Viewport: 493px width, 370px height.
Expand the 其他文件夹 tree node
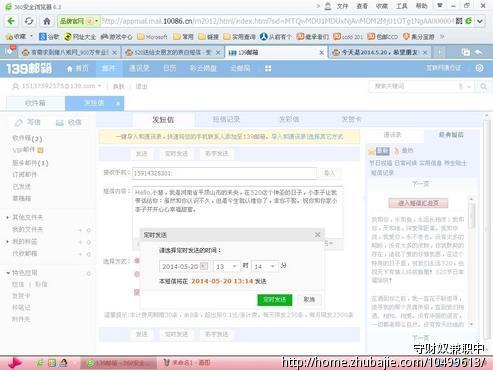(8, 217)
